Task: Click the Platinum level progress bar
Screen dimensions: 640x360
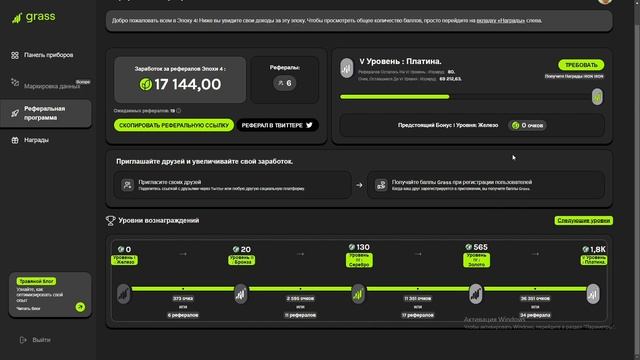Action: [466, 97]
